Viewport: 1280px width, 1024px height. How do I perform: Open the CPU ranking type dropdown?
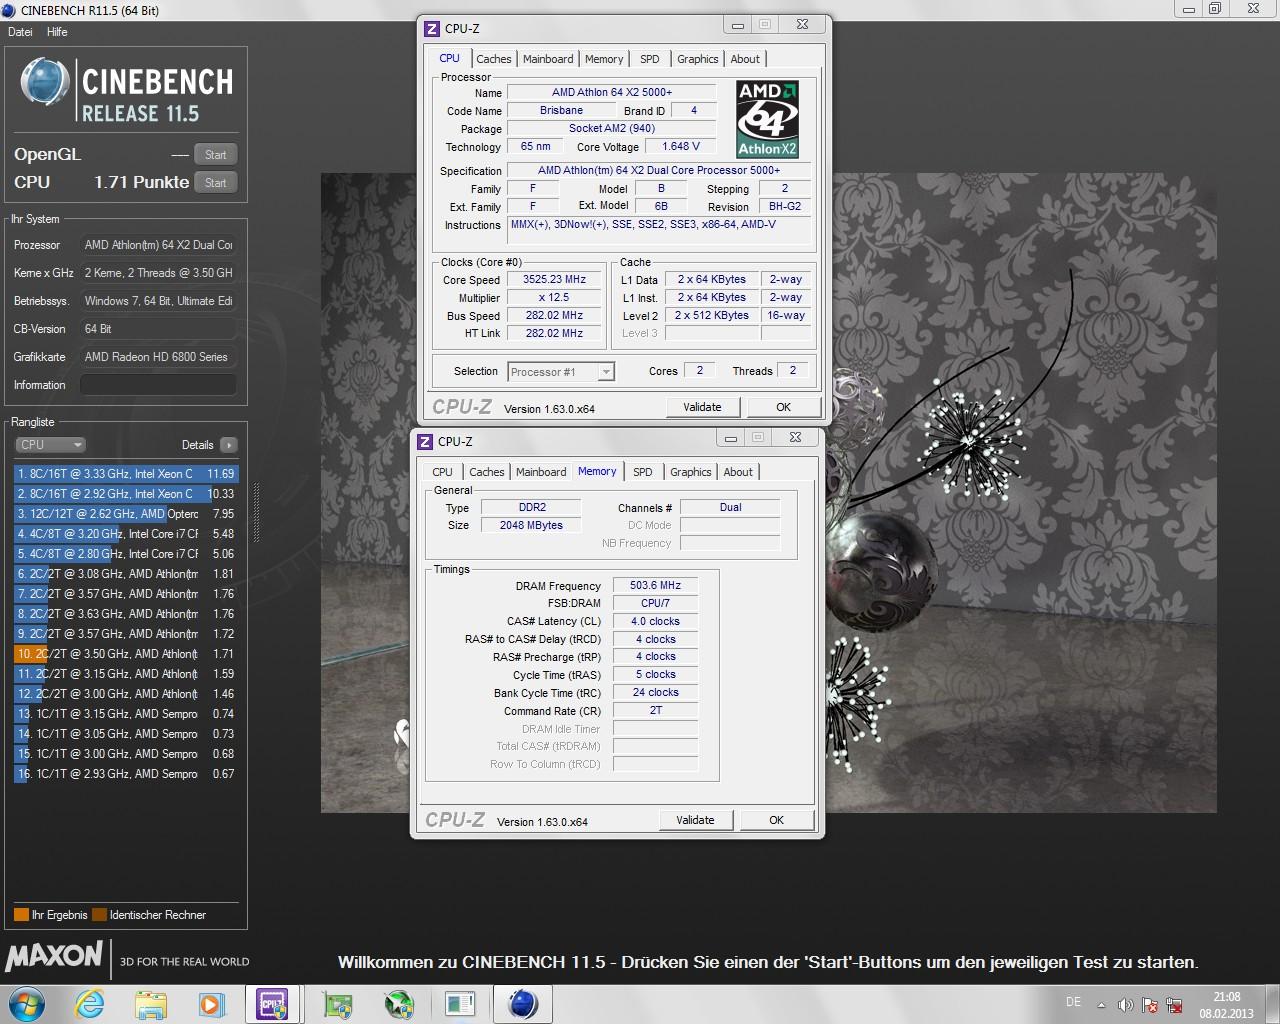pyautogui.click(x=50, y=445)
